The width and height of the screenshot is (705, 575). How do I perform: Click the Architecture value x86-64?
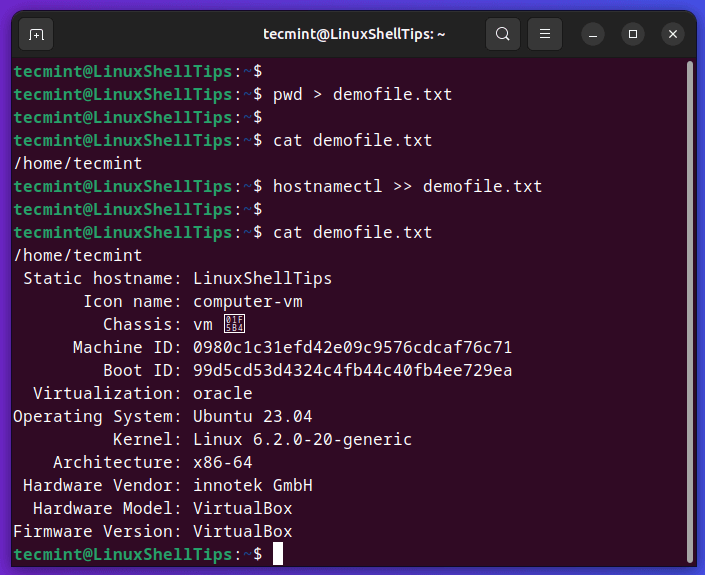223,462
